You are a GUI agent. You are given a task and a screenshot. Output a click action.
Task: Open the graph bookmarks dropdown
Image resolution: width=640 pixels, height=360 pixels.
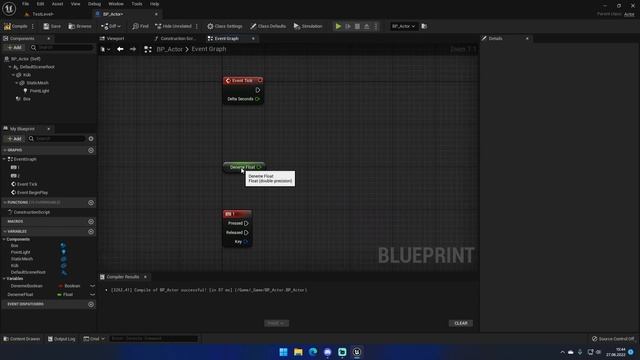(105, 49)
